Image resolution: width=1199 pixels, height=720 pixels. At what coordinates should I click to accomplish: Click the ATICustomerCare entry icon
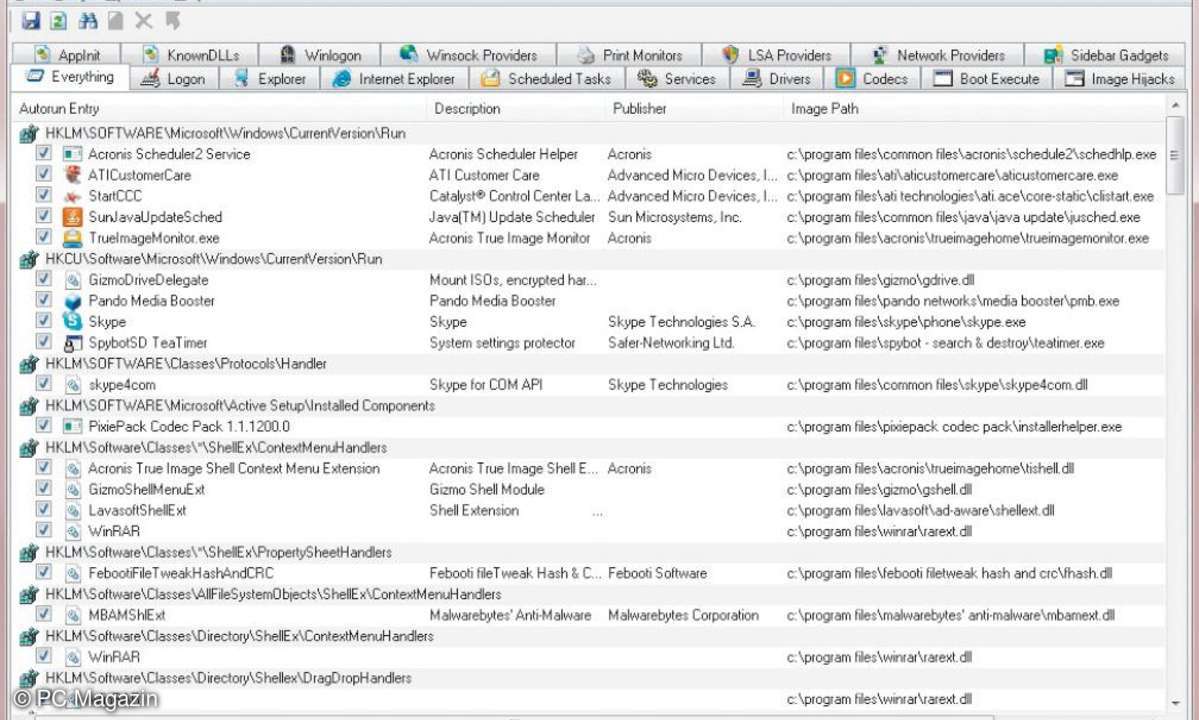[73, 175]
